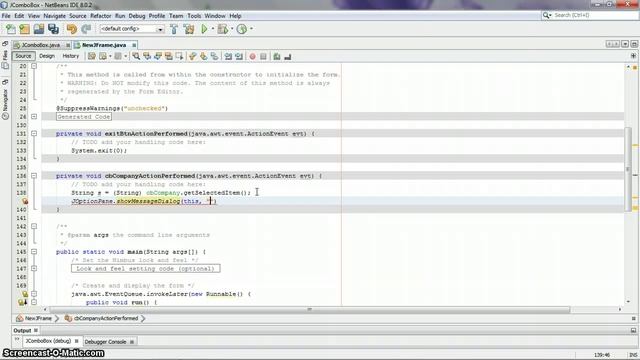Open the Forward history dropdown arrow in editor toolbar
The image size is (640, 360).
125,56
